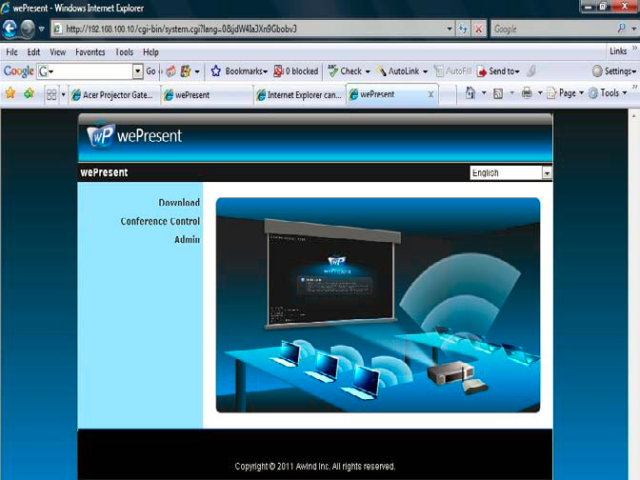Click the spell Check button
This screenshot has width=640, height=480.
[349, 71]
